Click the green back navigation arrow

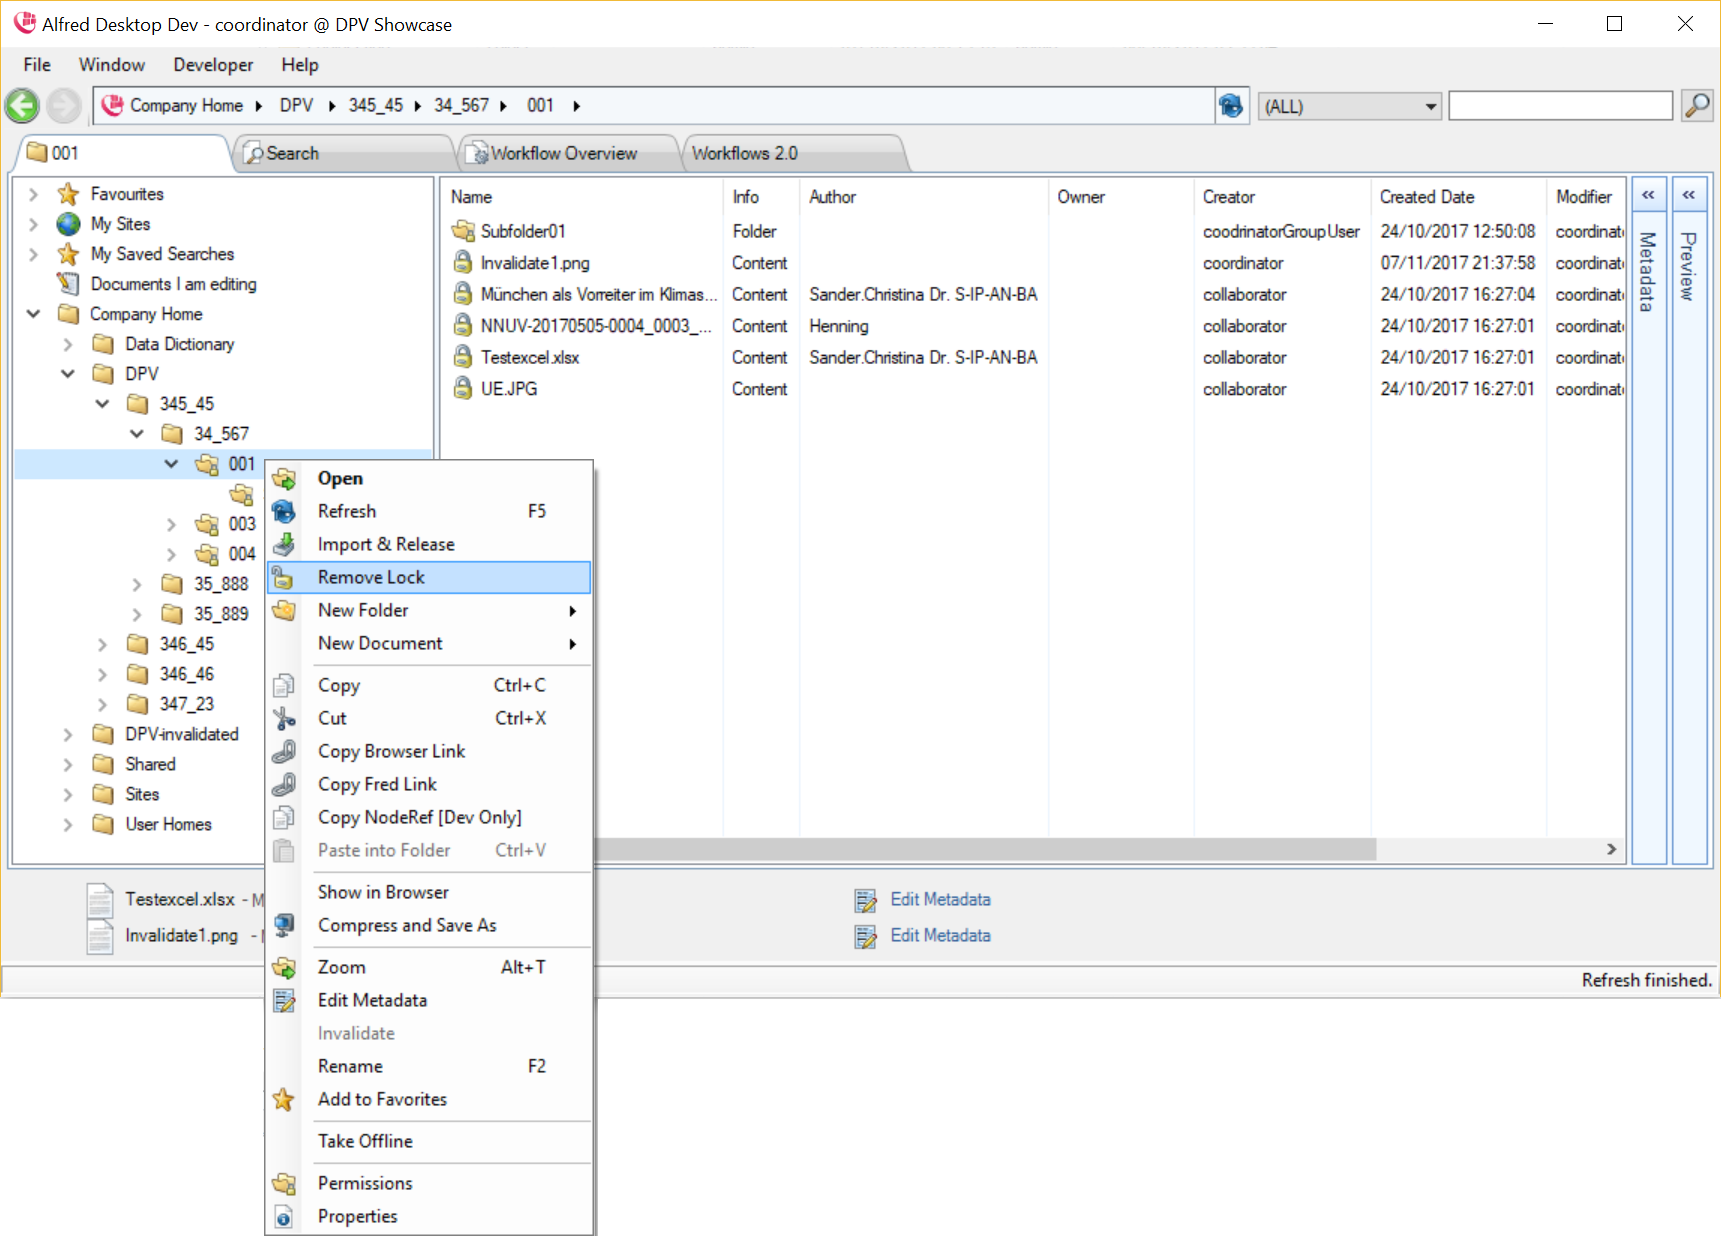coord(22,106)
